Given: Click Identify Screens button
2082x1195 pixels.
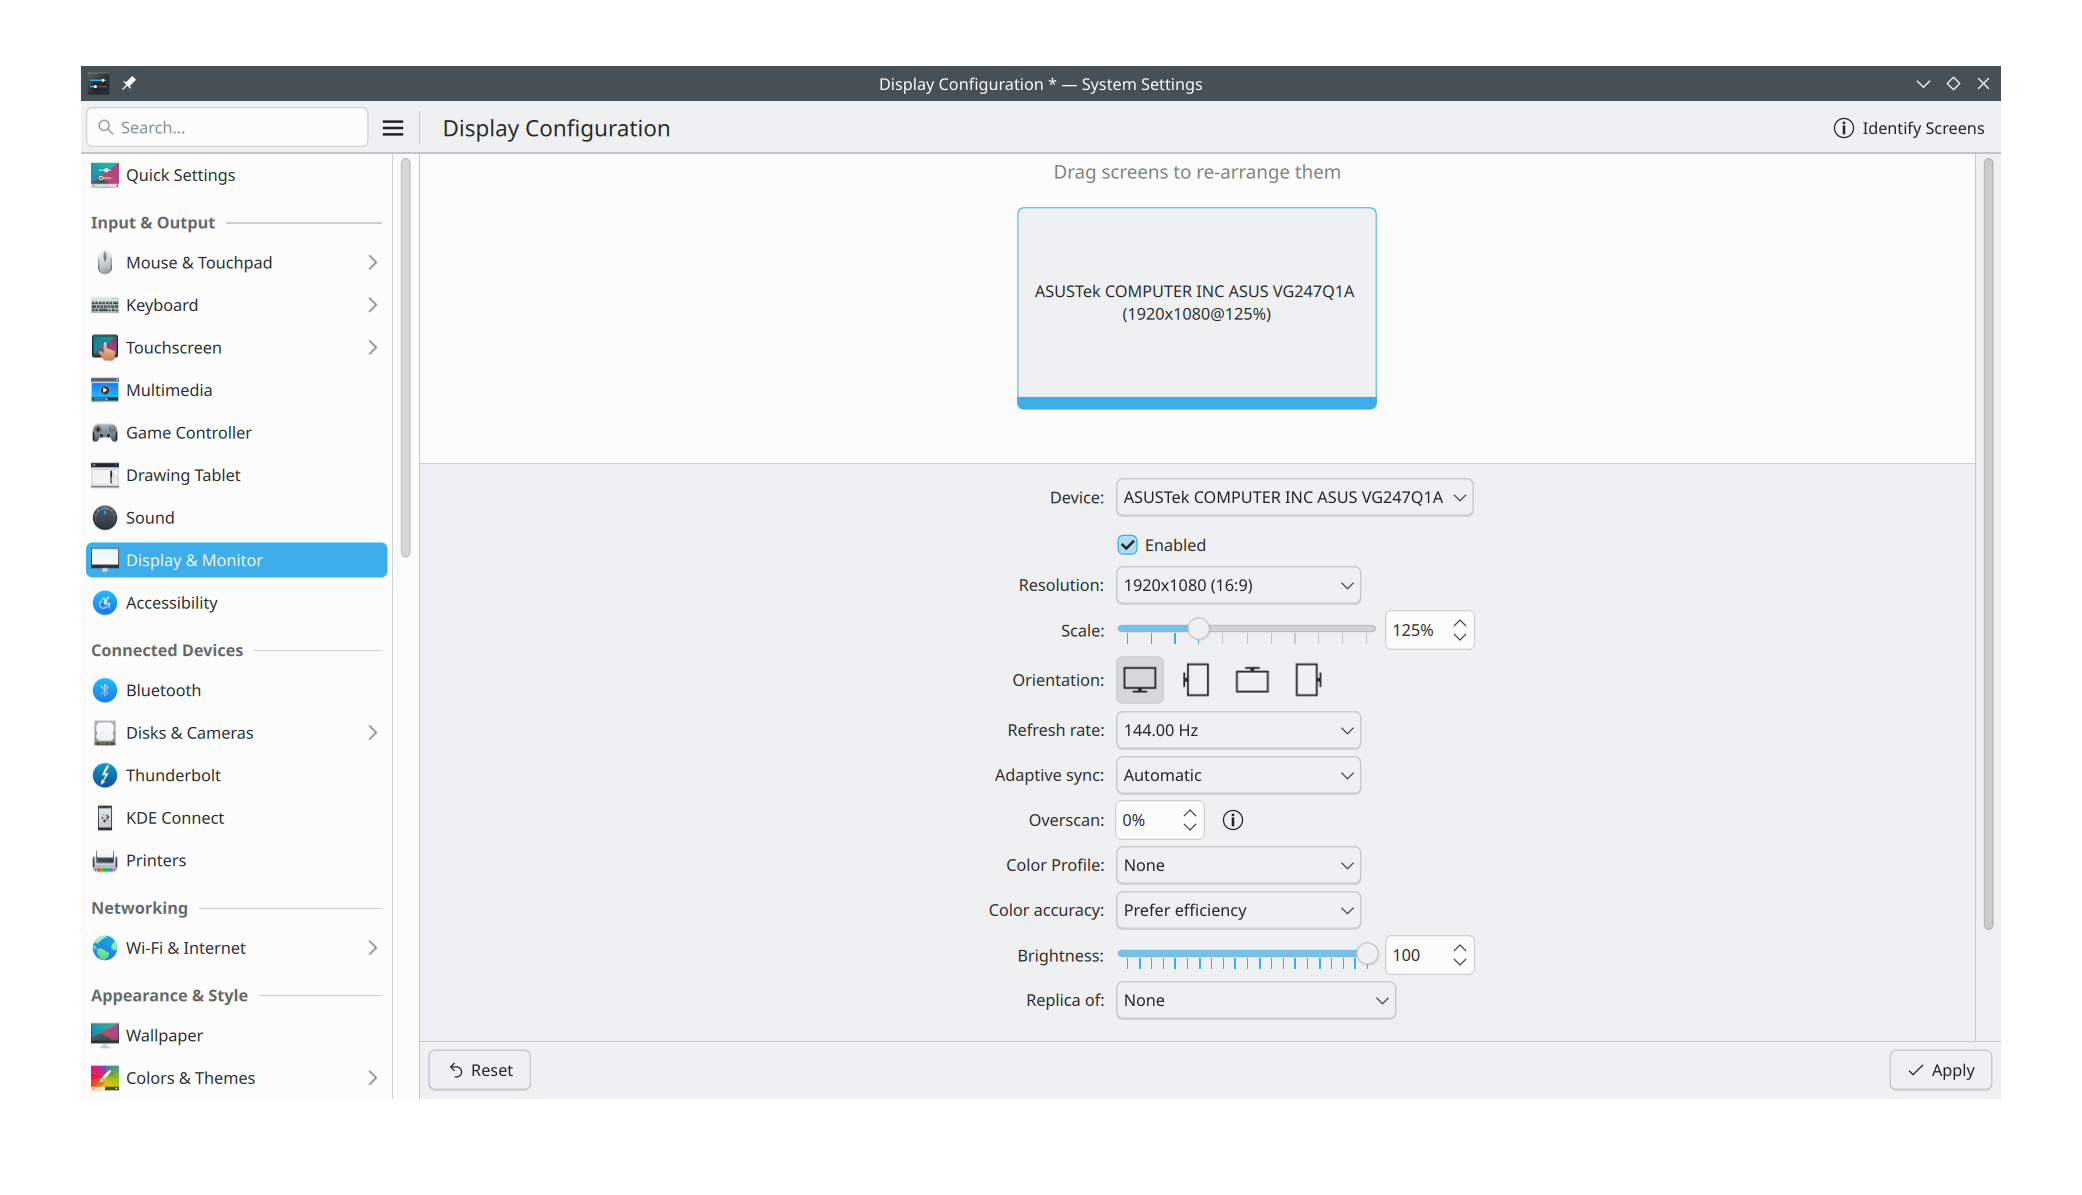Looking at the screenshot, I should point(1909,128).
